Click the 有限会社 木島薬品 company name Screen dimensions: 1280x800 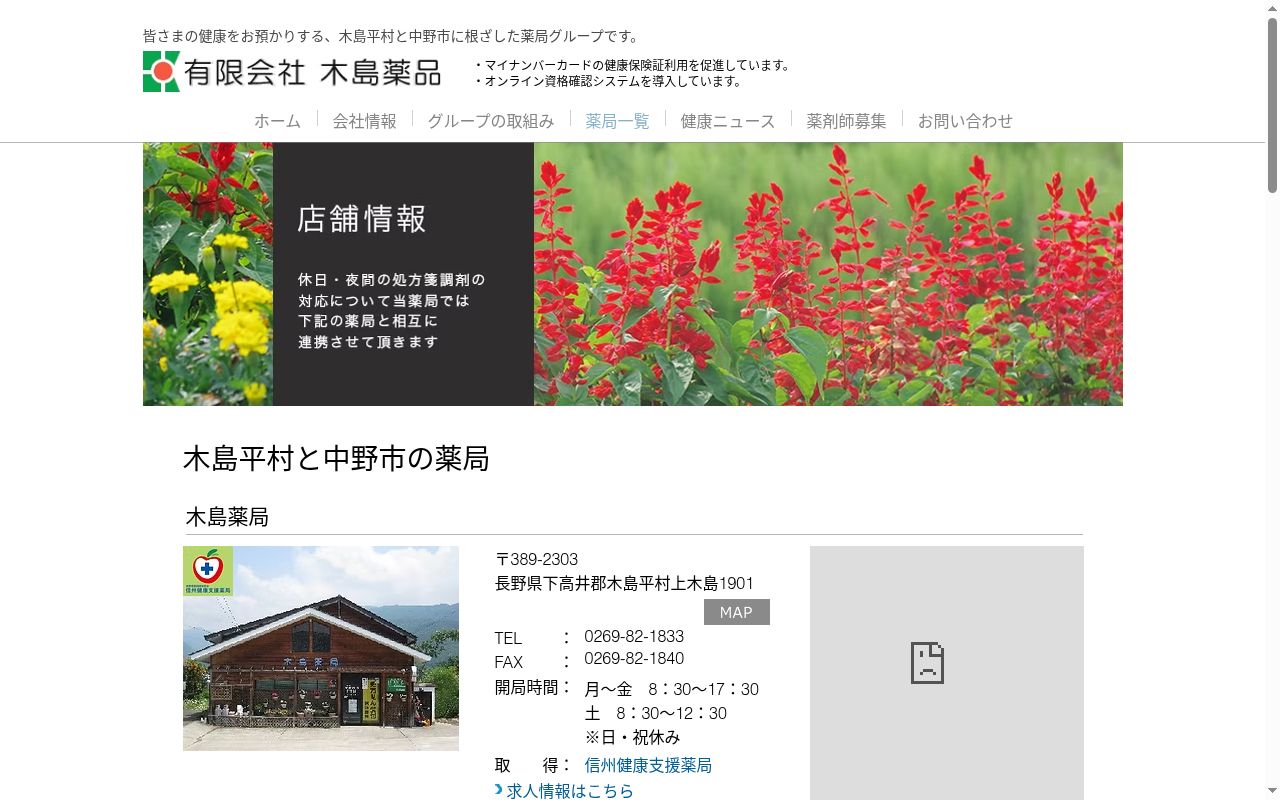(x=312, y=72)
